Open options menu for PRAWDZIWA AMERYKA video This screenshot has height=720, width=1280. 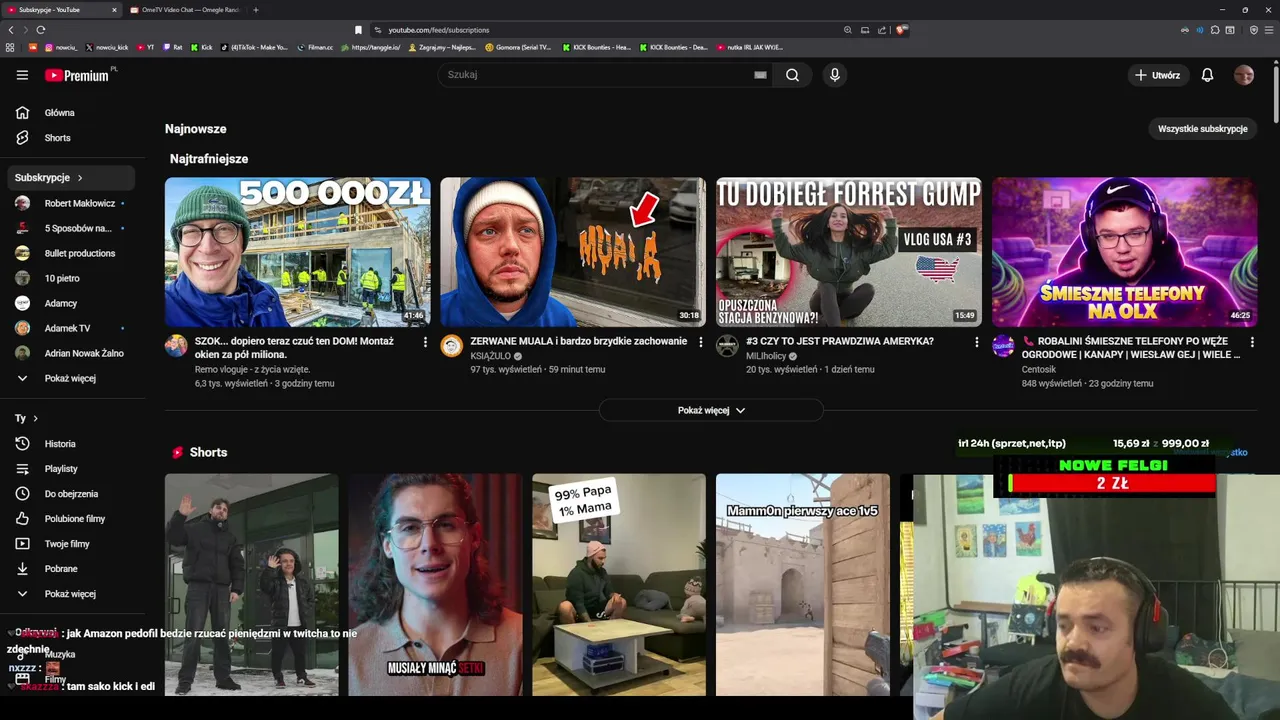point(976,342)
